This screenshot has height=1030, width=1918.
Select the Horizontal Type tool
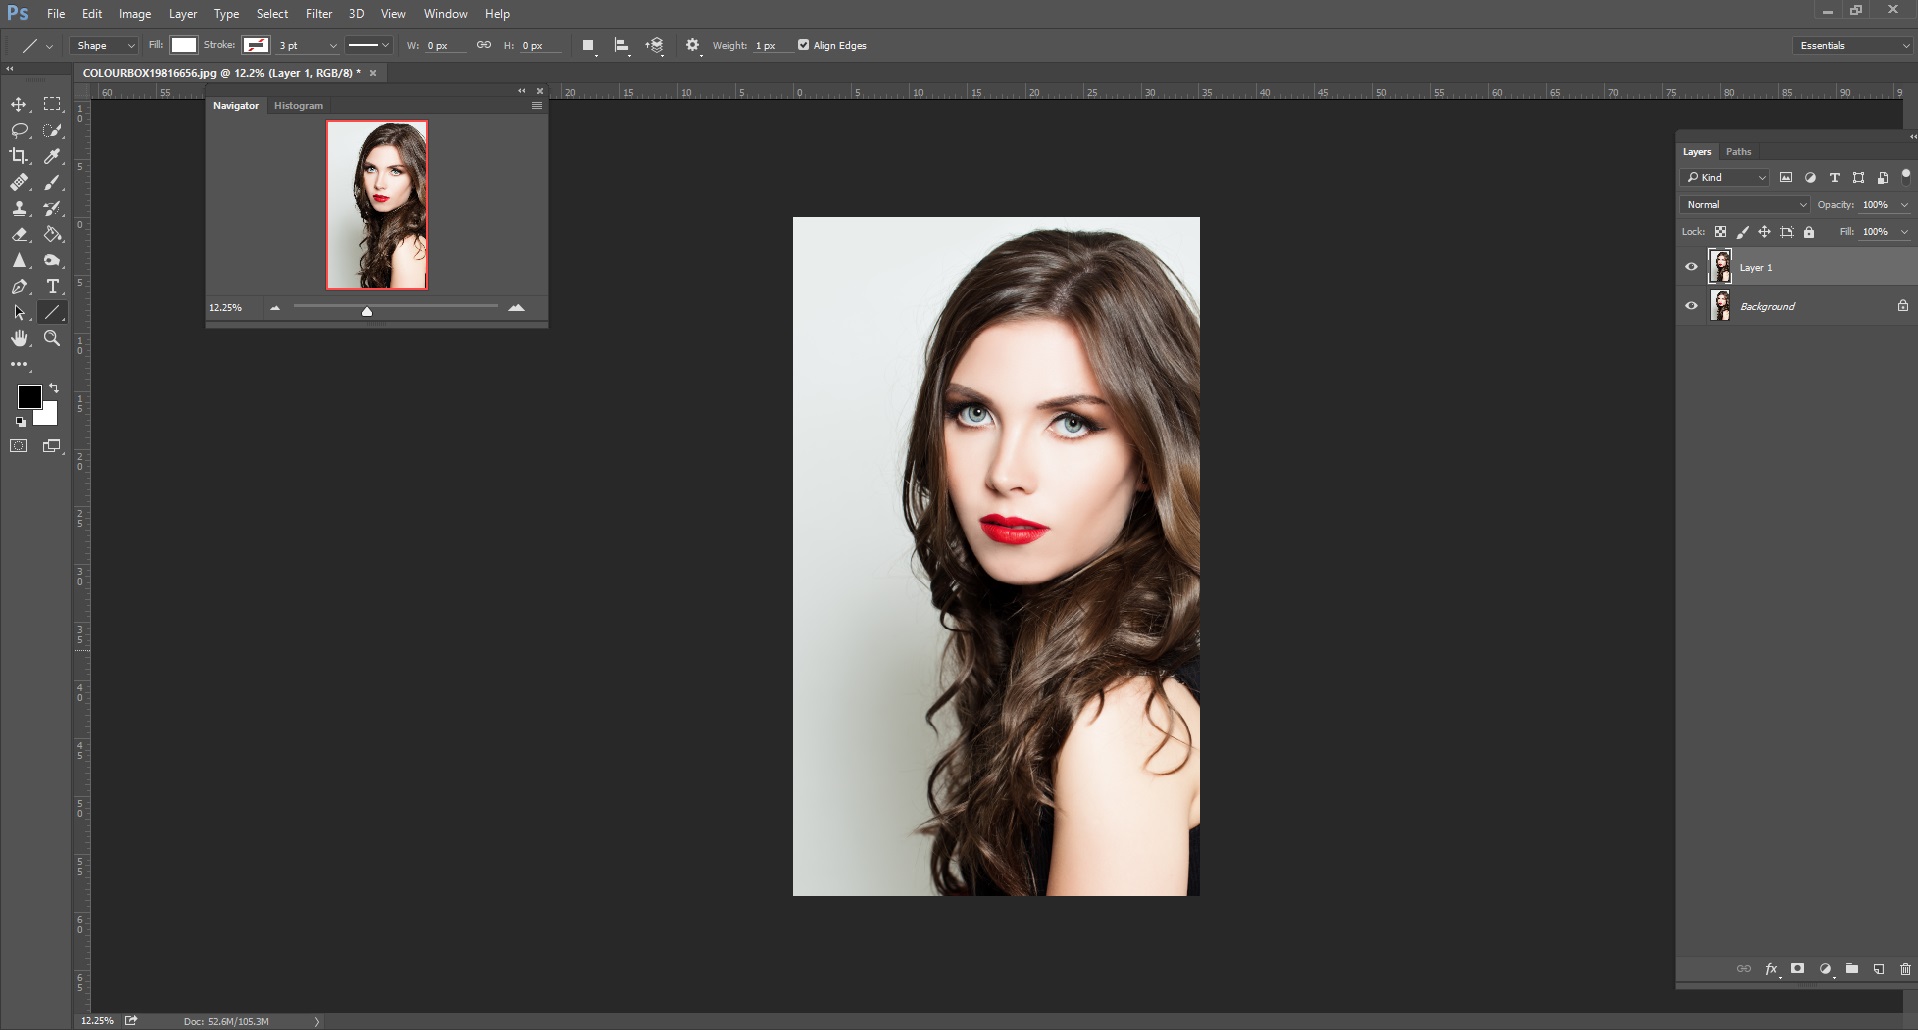click(x=53, y=287)
